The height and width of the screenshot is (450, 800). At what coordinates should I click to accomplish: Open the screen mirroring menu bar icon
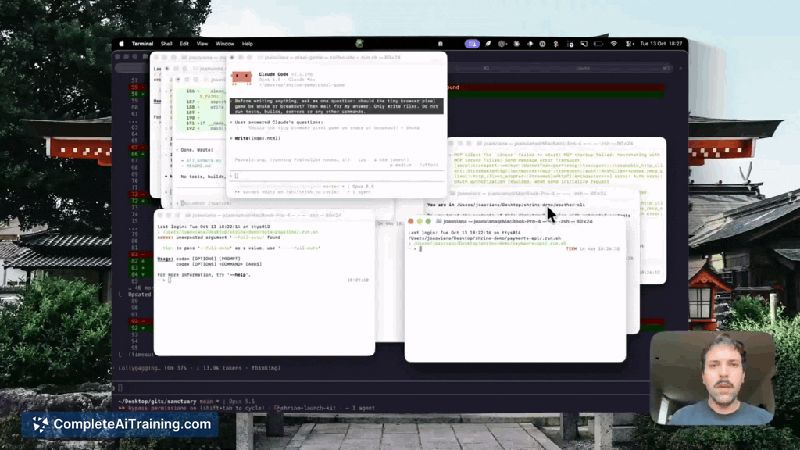point(584,44)
